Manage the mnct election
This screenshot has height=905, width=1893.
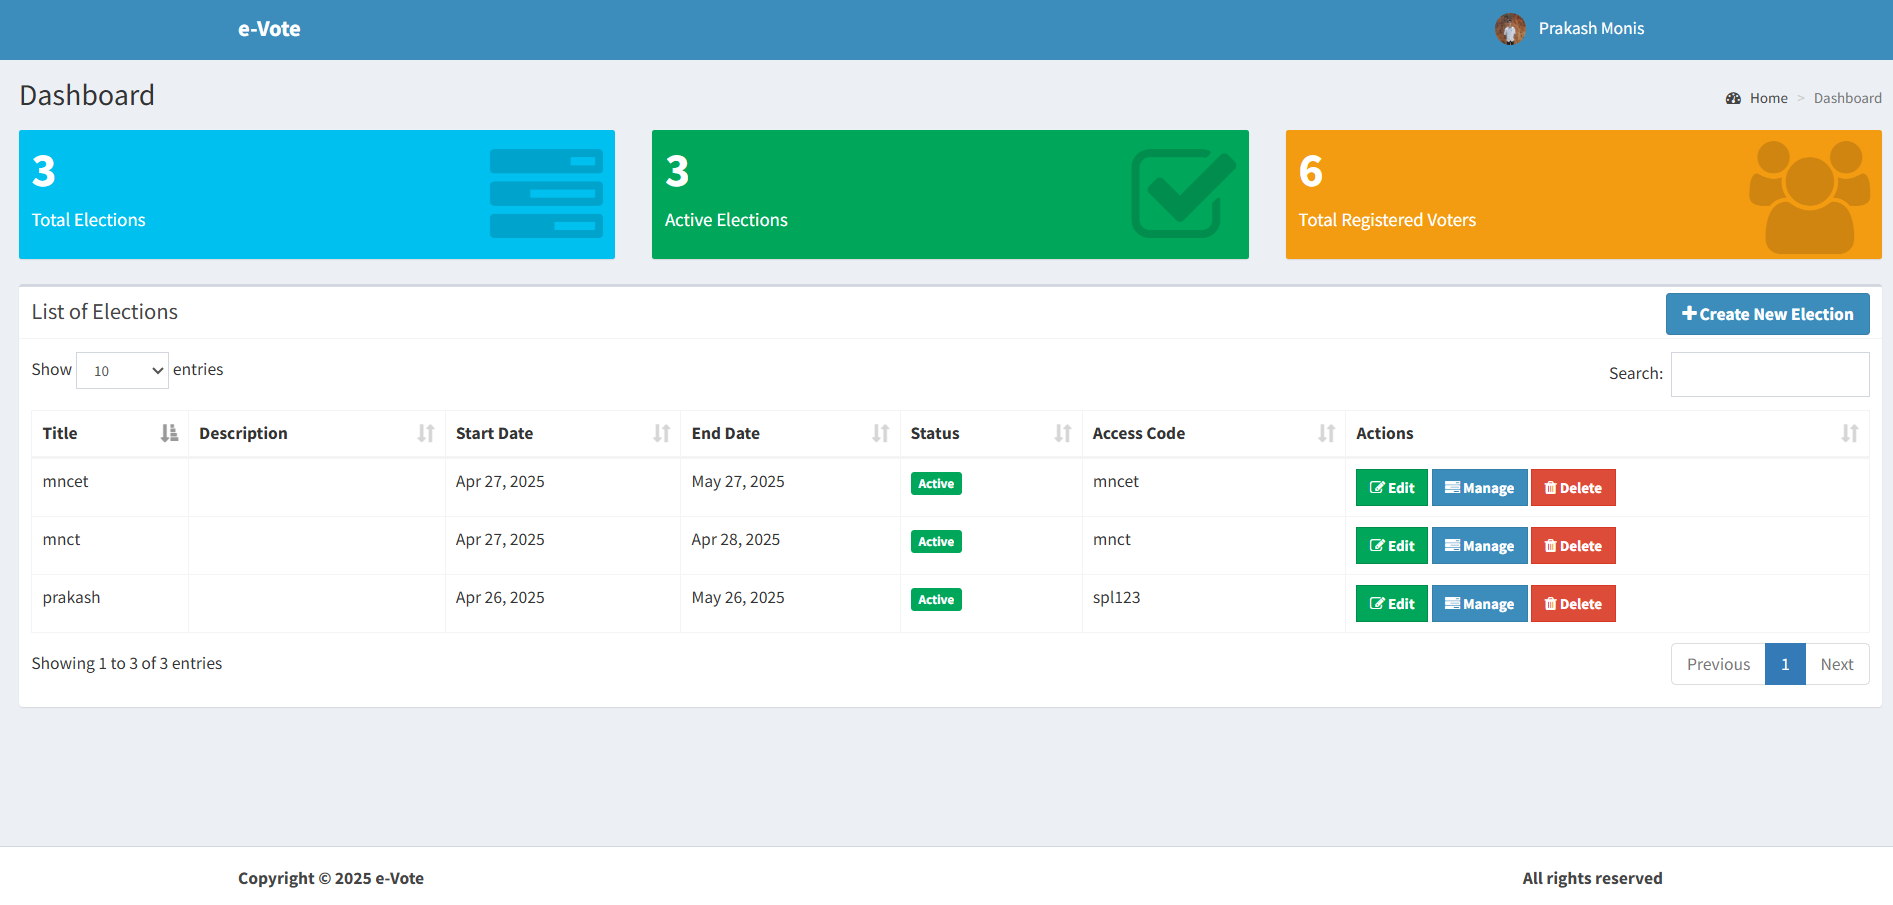click(x=1479, y=546)
